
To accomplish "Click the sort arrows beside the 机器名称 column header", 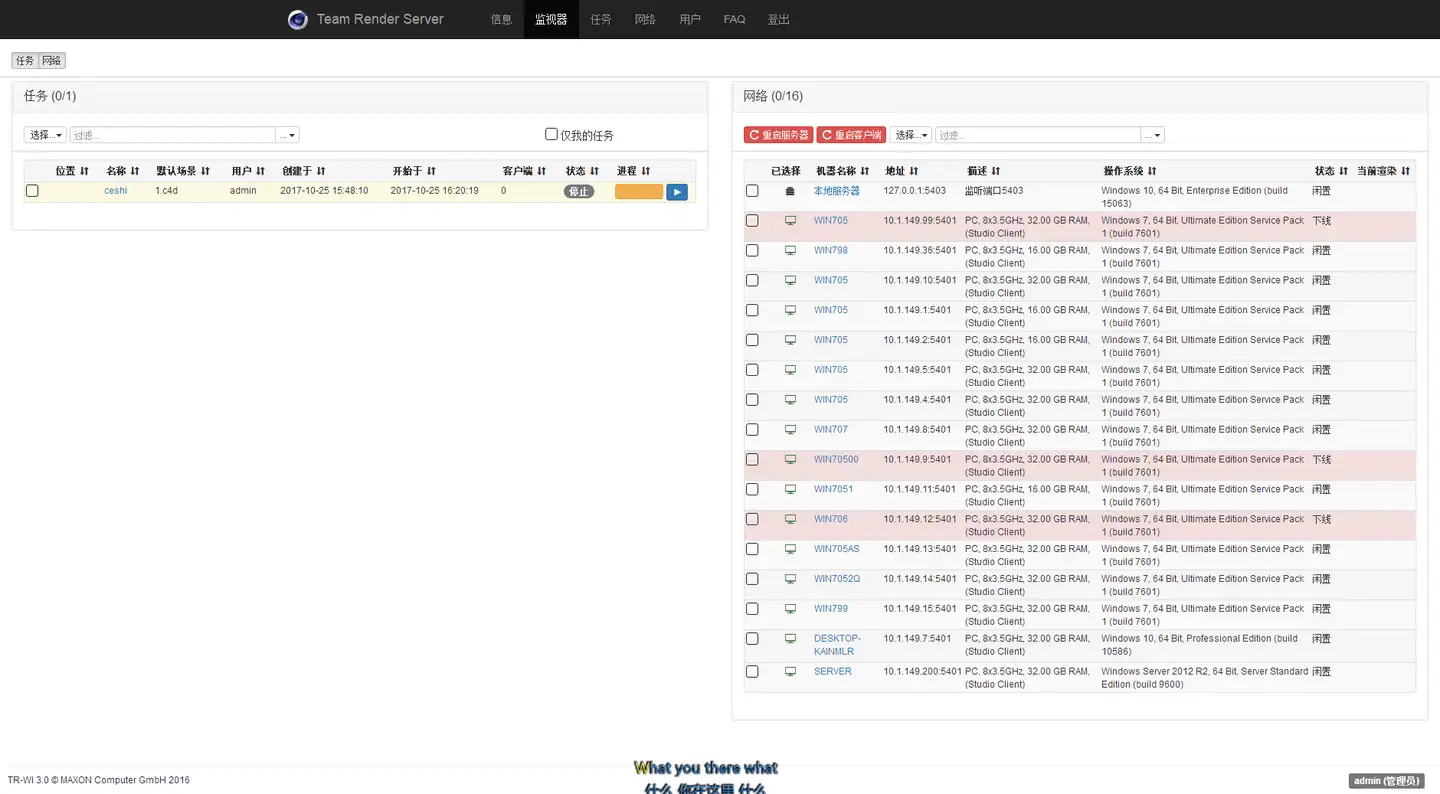I will tap(865, 171).
